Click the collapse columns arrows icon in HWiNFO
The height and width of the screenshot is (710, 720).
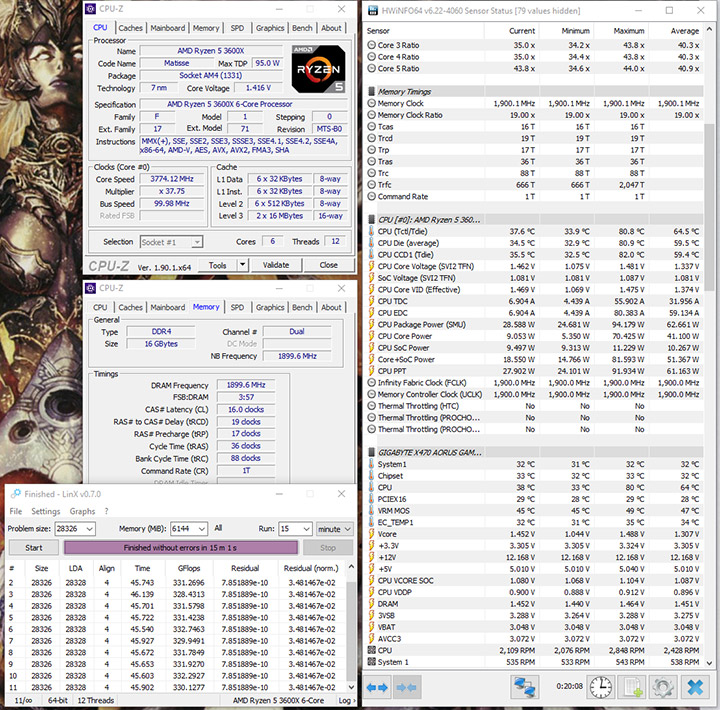click(407, 688)
